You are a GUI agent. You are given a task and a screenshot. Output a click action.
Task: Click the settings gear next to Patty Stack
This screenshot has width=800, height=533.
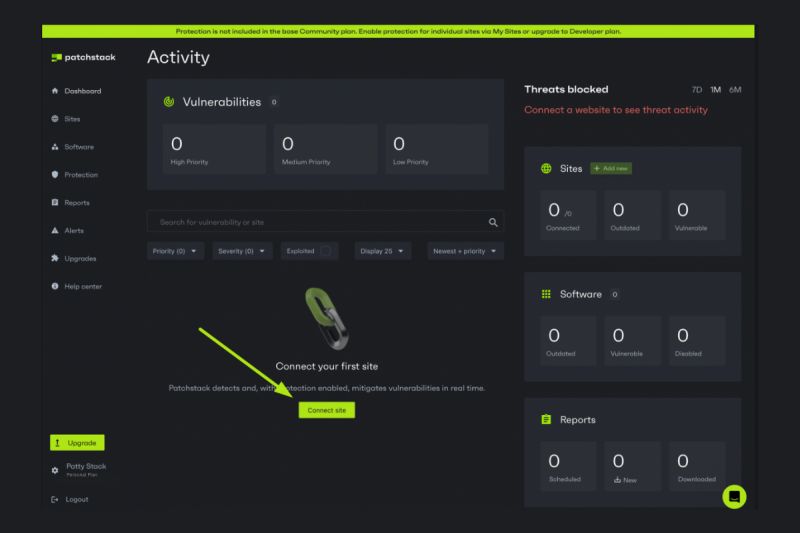(55, 470)
